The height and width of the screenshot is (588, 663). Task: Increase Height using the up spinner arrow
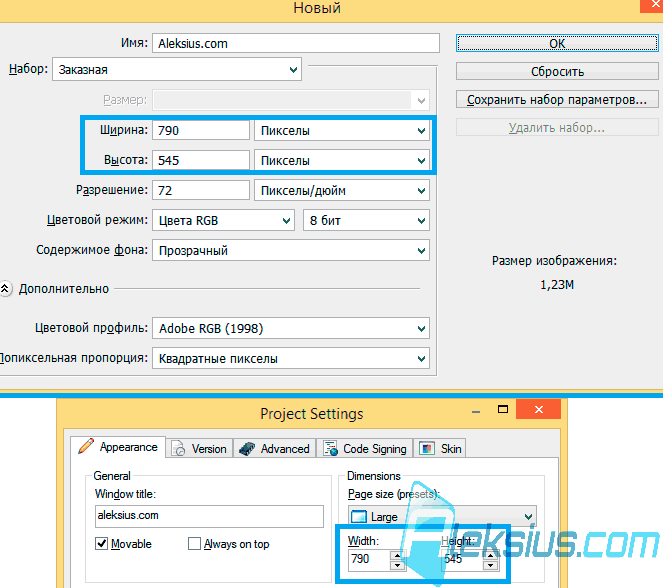coord(490,555)
